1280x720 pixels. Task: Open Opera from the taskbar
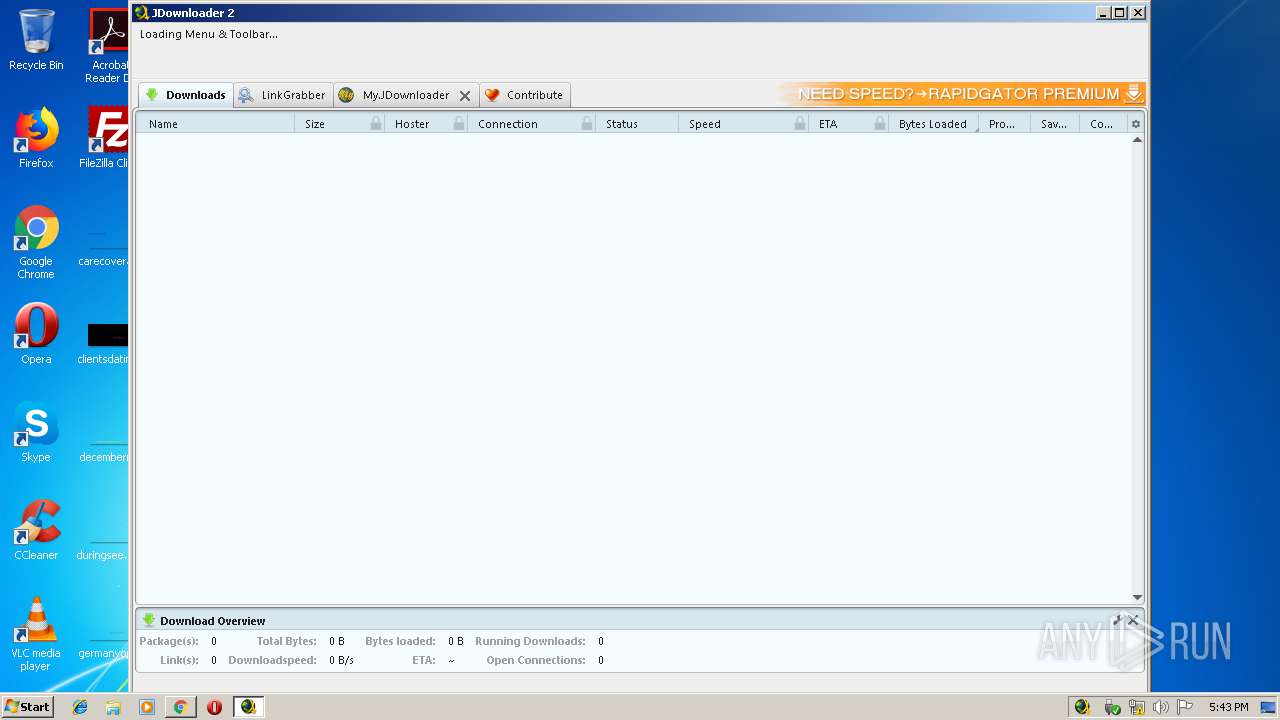[214, 707]
